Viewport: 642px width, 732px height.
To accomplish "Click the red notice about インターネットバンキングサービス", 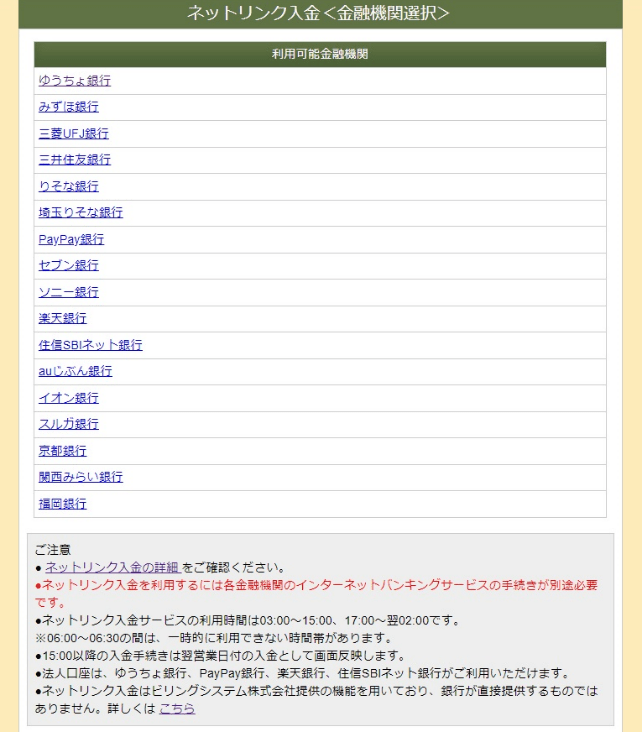I will click(317, 593).
